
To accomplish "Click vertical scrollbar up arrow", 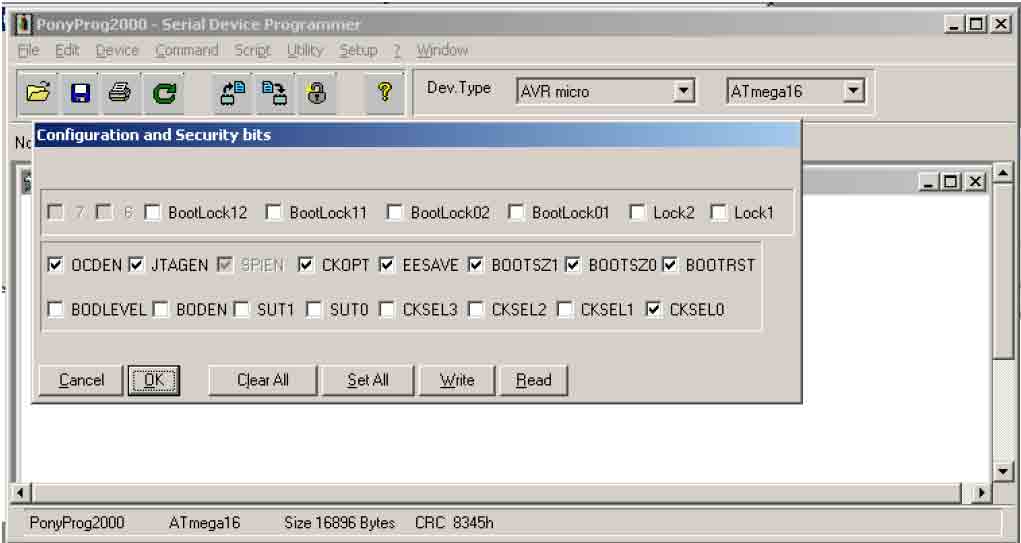I will click(x=1003, y=173).
